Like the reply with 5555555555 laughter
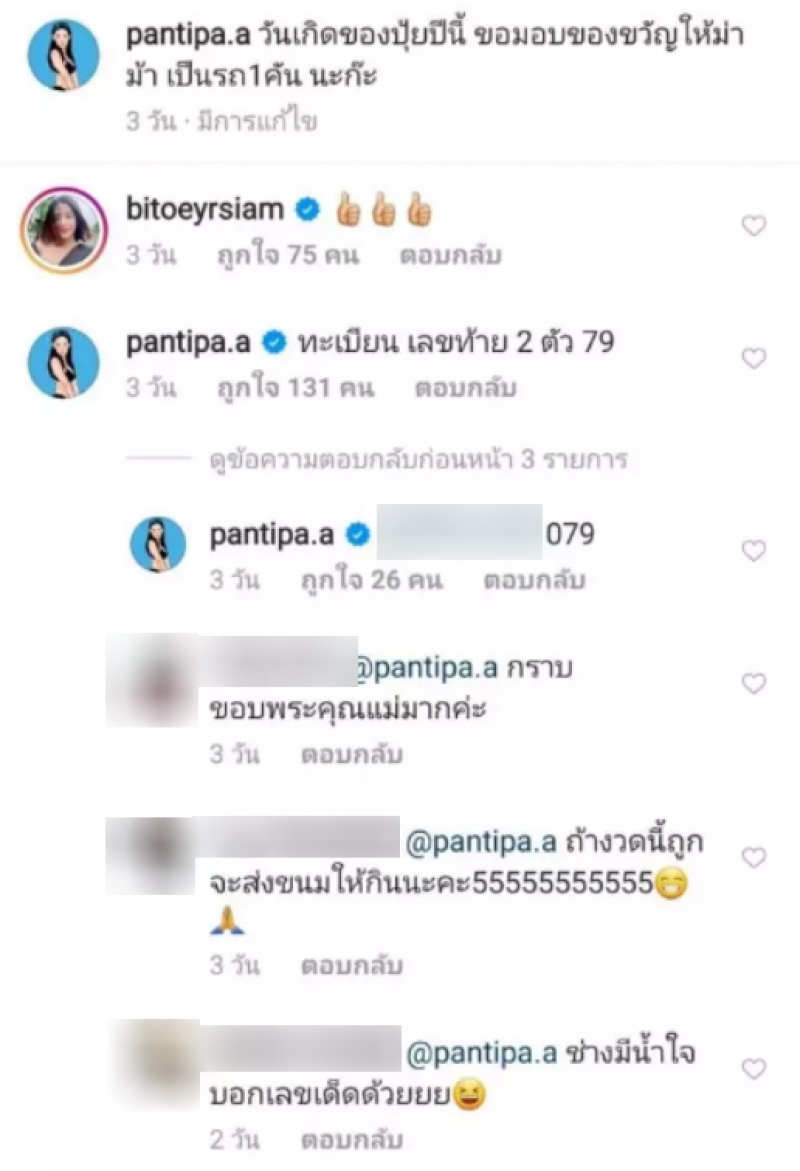 pyautogui.click(x=754, y=857)
